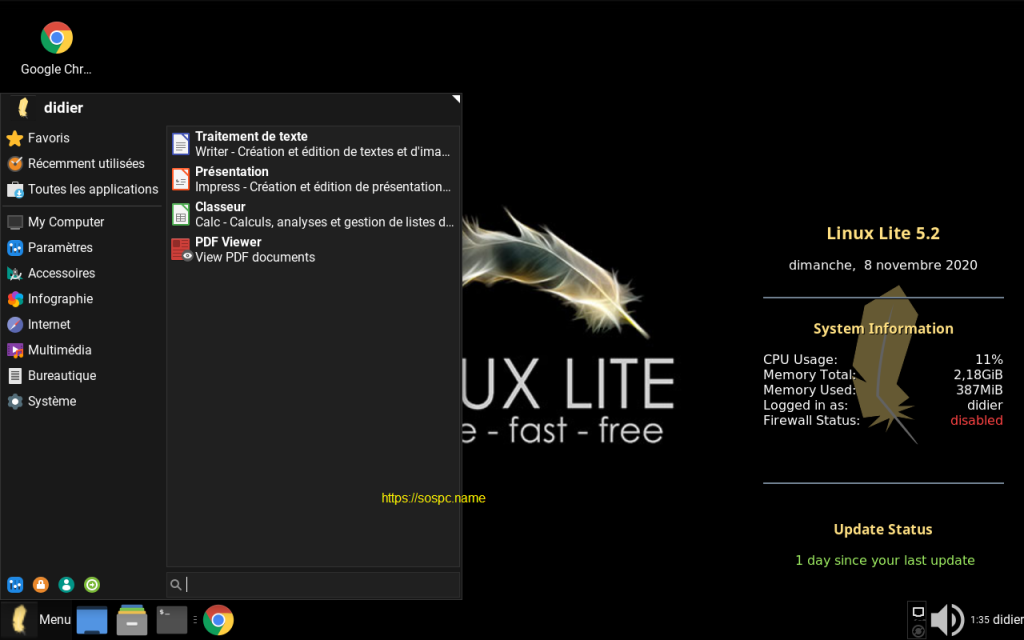Click the didier user profile header in the menu

[x=50, y=108]
